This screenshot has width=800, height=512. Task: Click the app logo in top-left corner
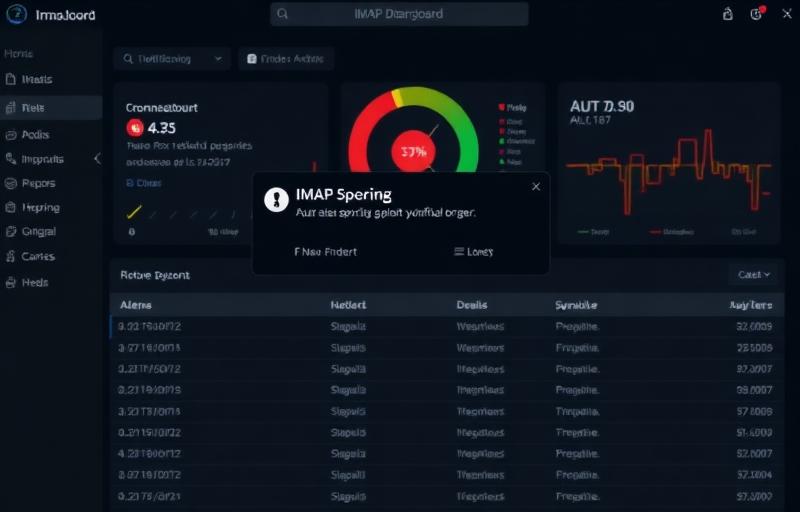point(16,15)
